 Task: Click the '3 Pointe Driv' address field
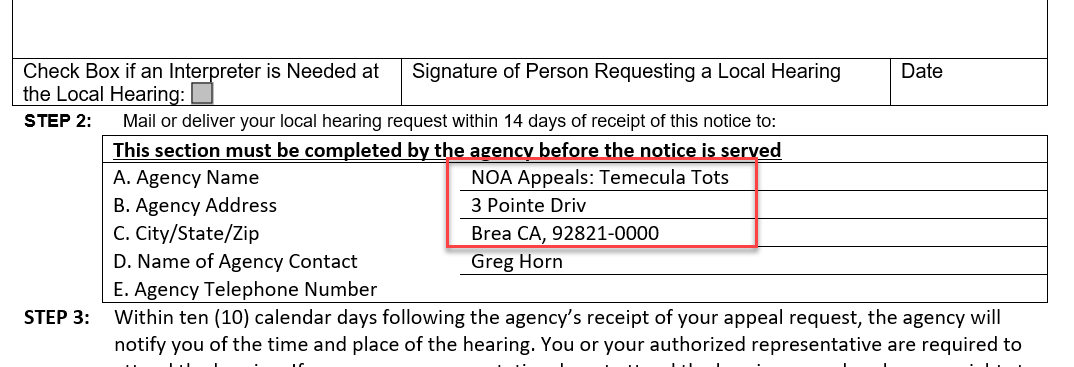(x=753, y=205)
